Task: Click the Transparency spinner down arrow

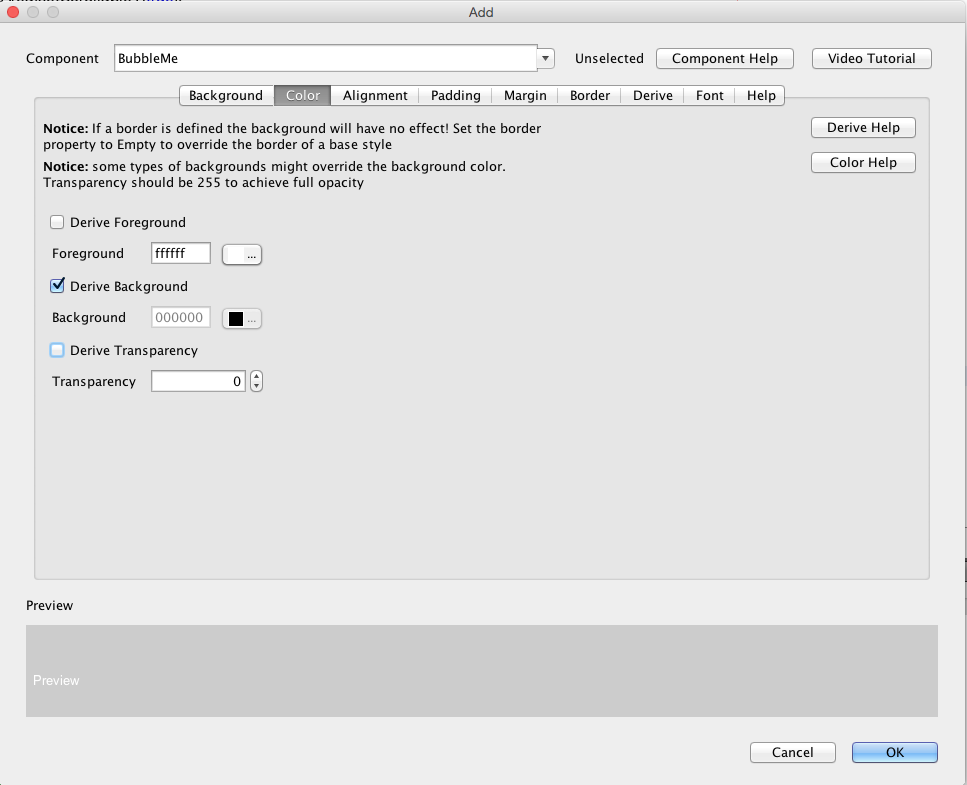Action: 255,385
